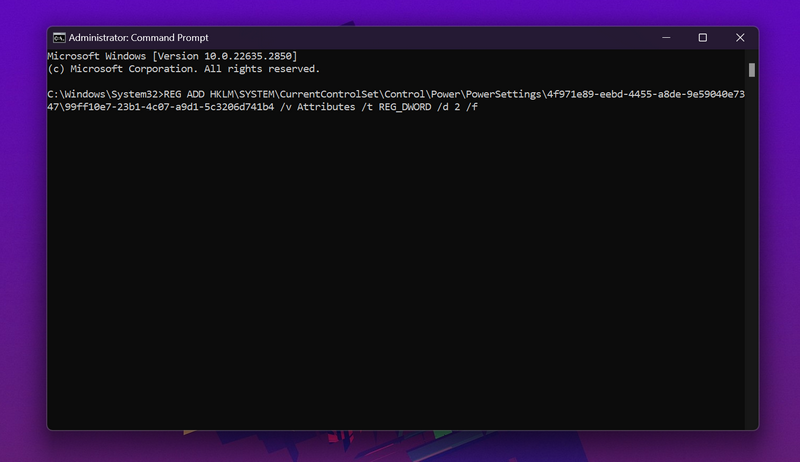Viewport: 800px width, 462px height.
Task: Click empty title bar area beside the title
Action: pyautogui.click(x=420, y=38)
